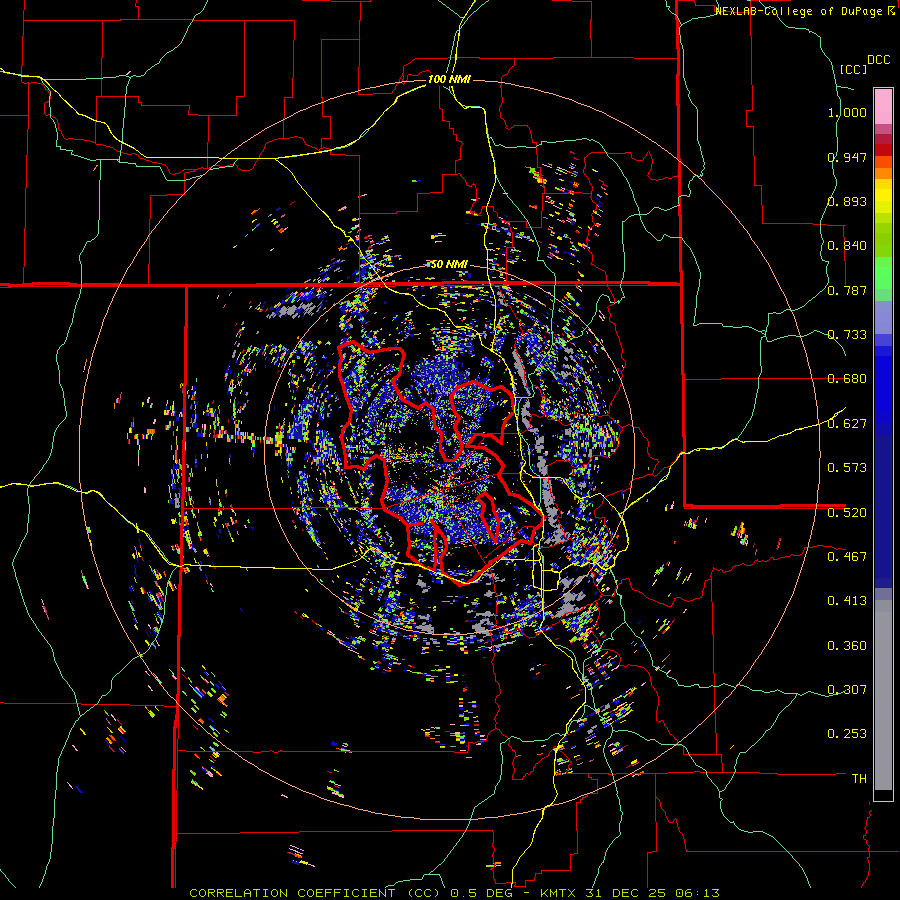Pick the bright green color bar segment
Screen dimensions: 900x900
pos(883,273)
